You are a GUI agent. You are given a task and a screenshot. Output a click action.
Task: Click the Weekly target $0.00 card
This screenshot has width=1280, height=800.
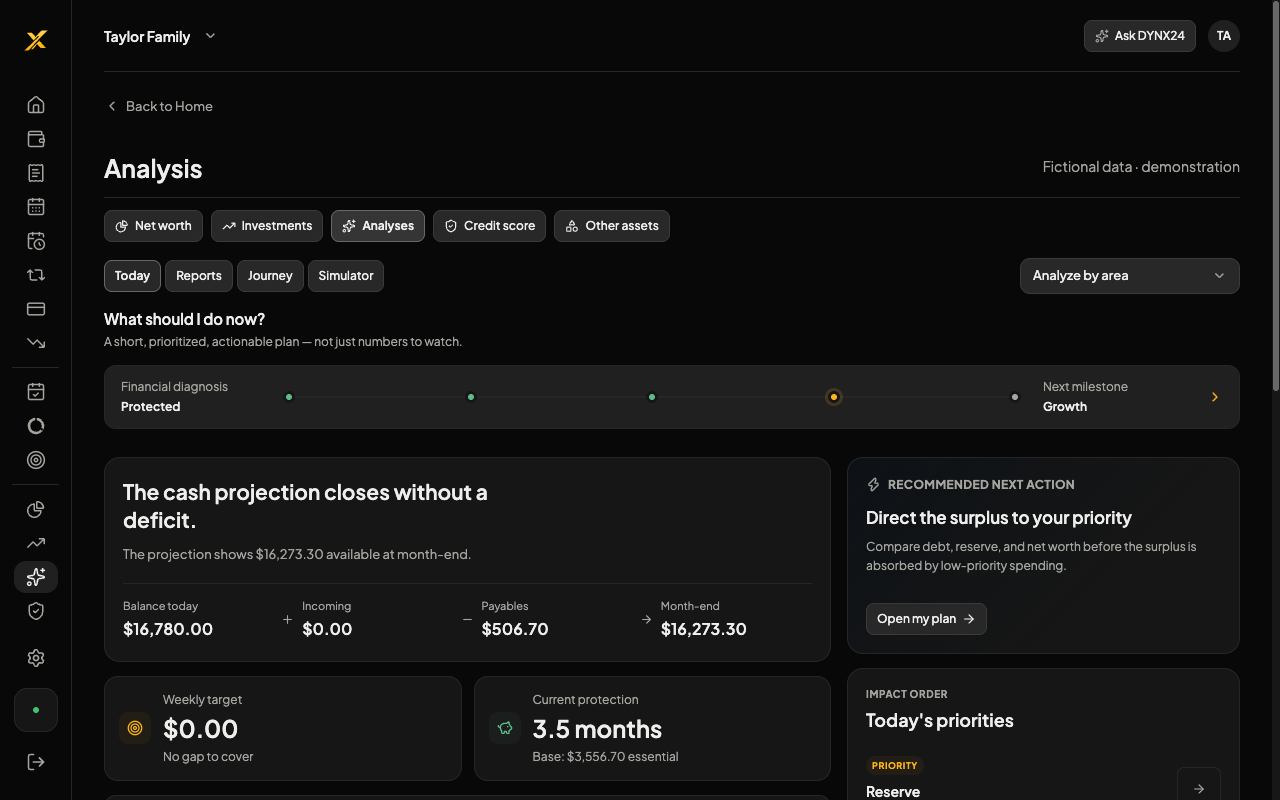[x=283, y=728]
